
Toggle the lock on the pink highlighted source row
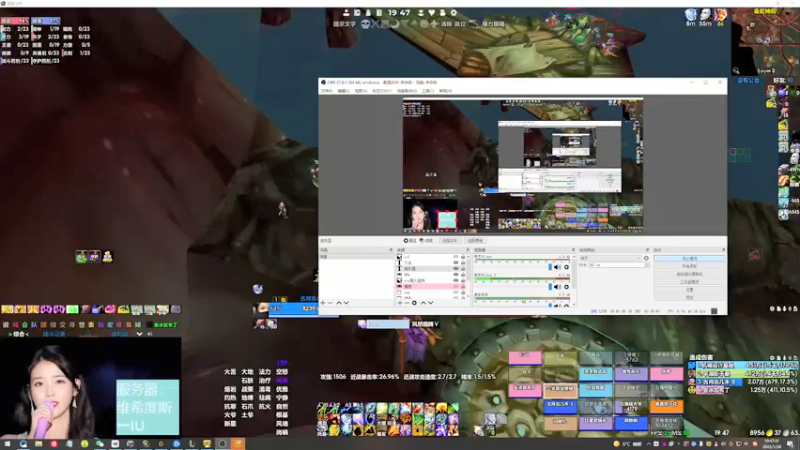click(x=463, y=286)
